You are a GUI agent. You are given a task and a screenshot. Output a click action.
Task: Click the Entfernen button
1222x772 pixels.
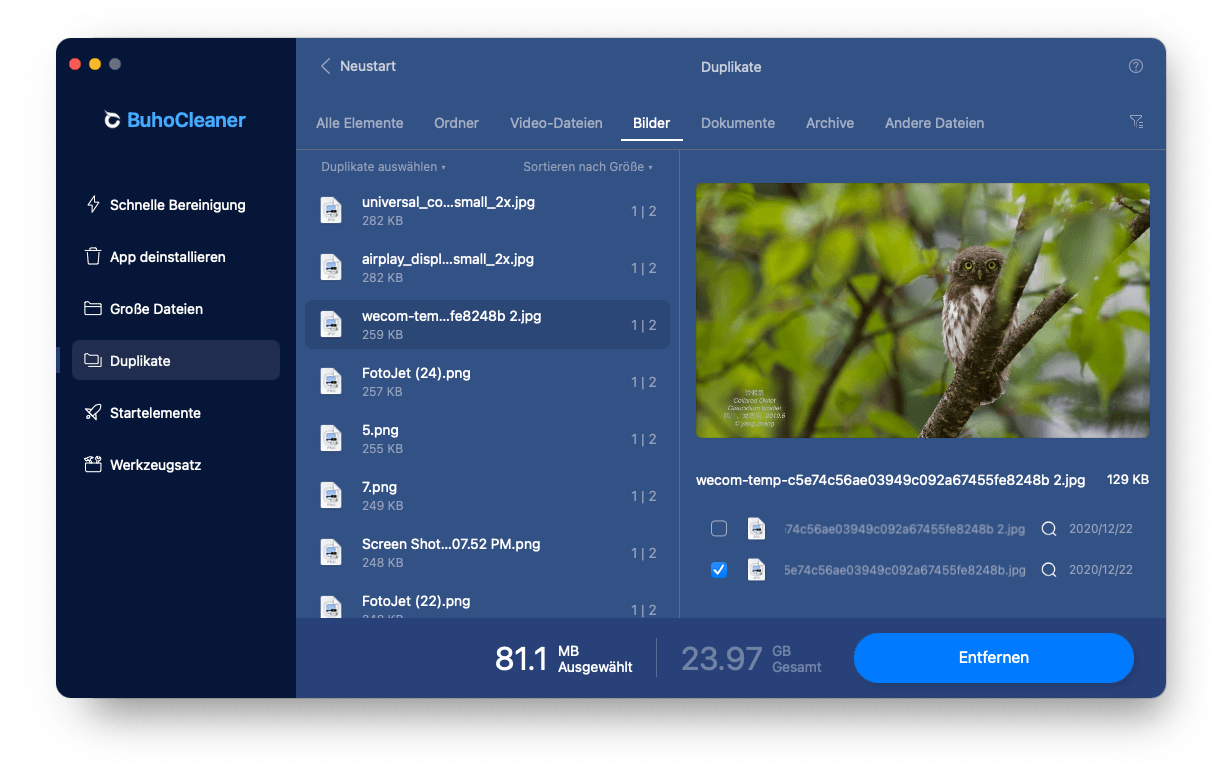click(x=994, y=658)
